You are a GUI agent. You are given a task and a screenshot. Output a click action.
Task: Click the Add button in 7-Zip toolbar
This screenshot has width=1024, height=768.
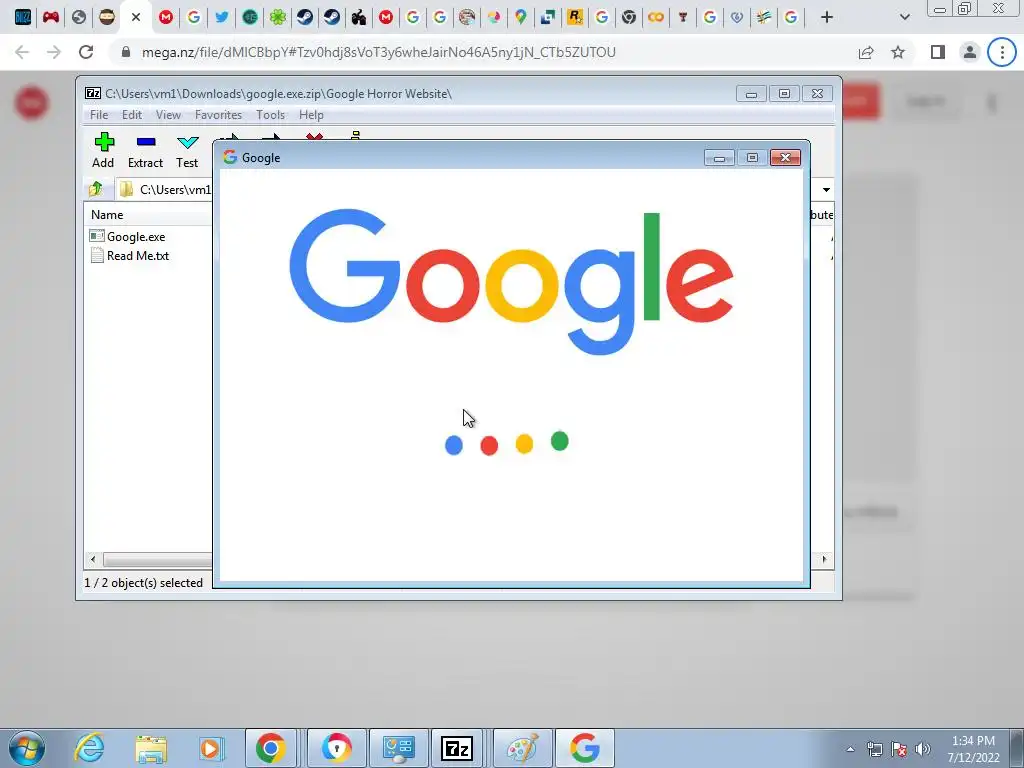pos(103,150)
